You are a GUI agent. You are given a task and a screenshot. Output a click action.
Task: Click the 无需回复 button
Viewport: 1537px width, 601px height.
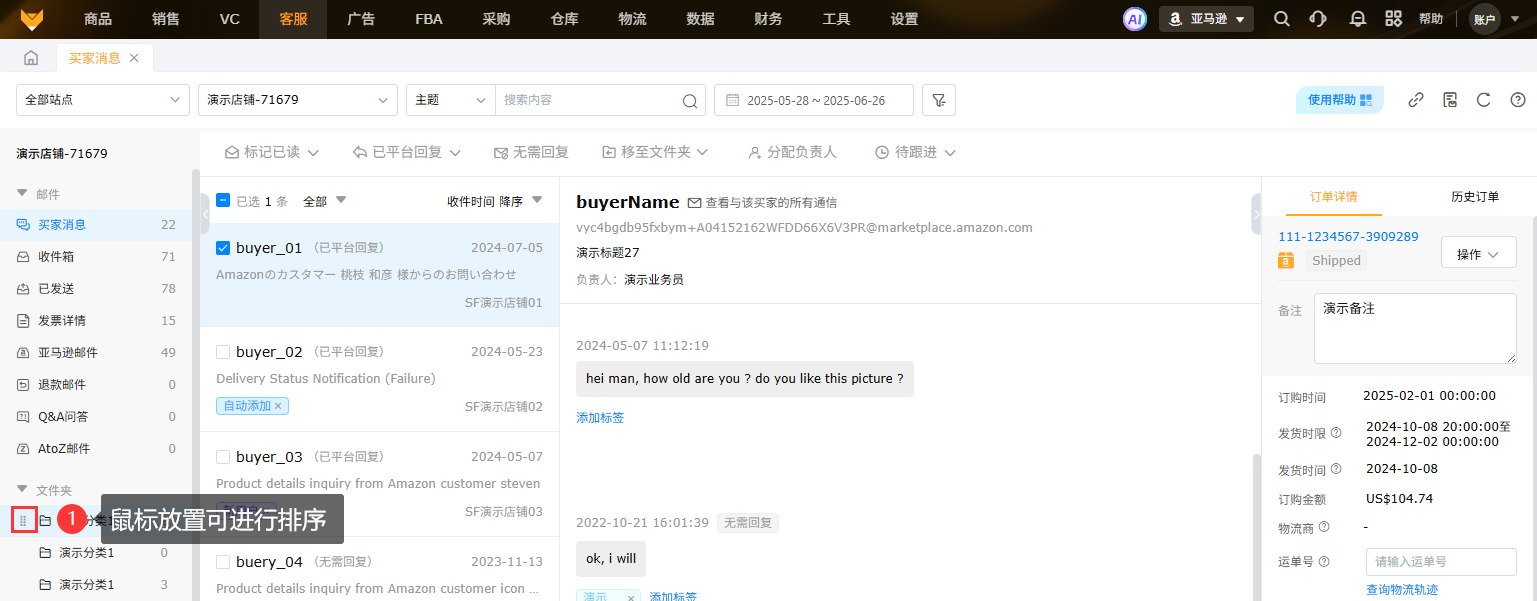click(x=531, y=152)
